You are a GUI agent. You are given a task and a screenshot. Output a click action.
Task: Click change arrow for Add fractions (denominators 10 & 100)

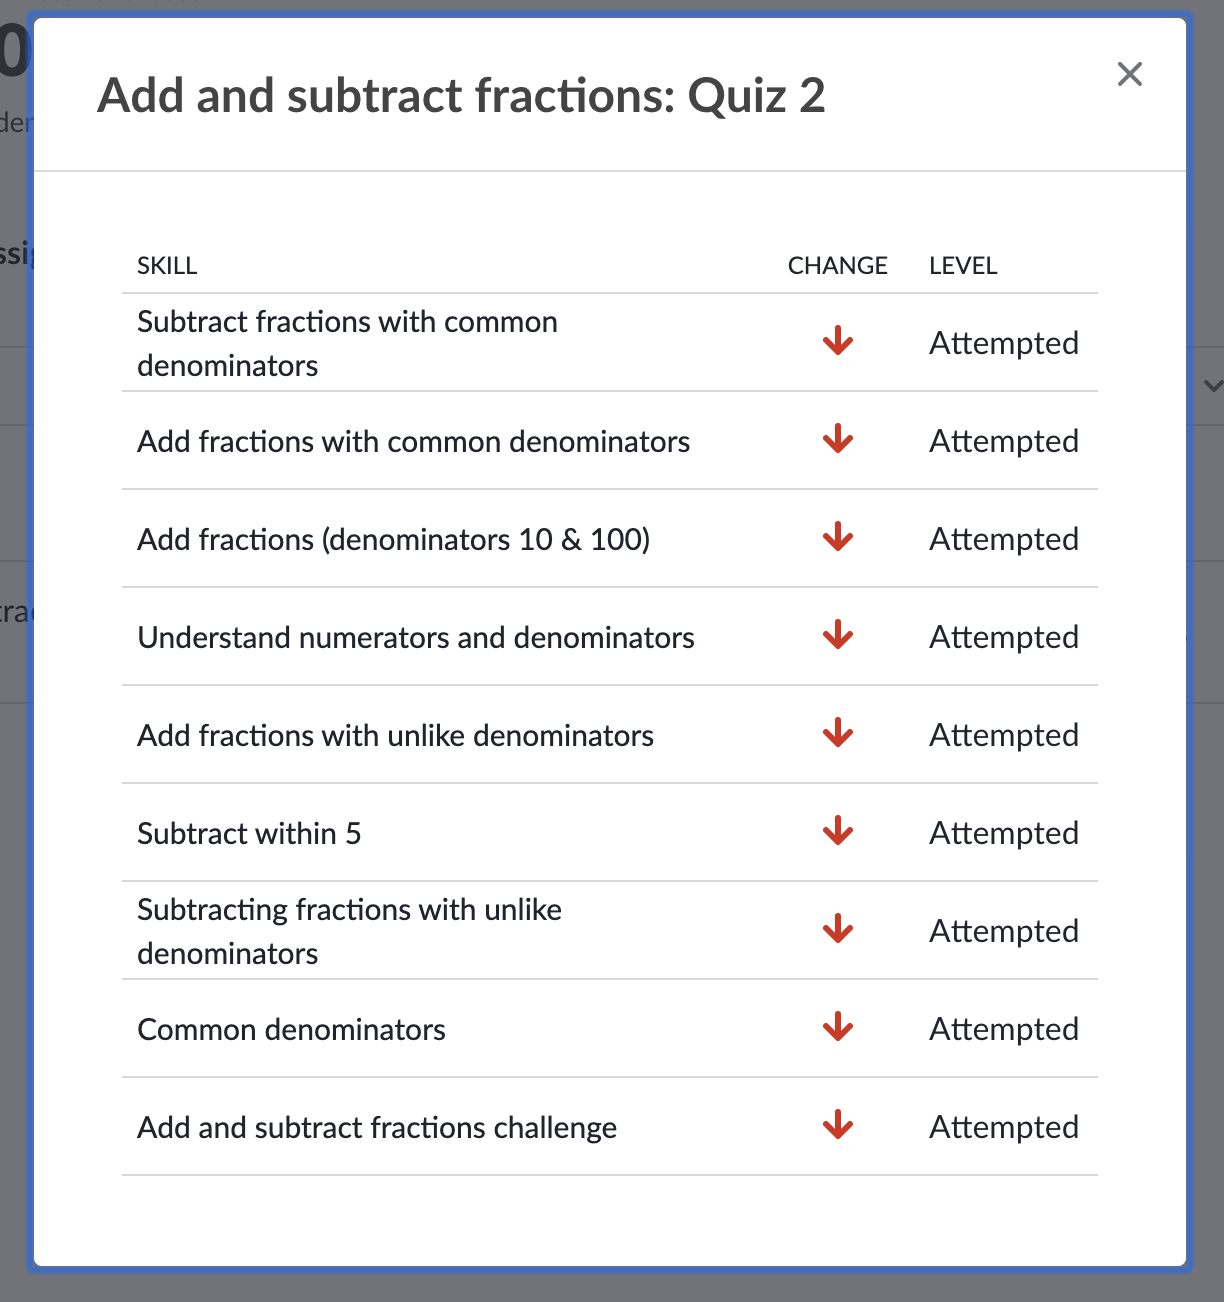click(837, 538)
